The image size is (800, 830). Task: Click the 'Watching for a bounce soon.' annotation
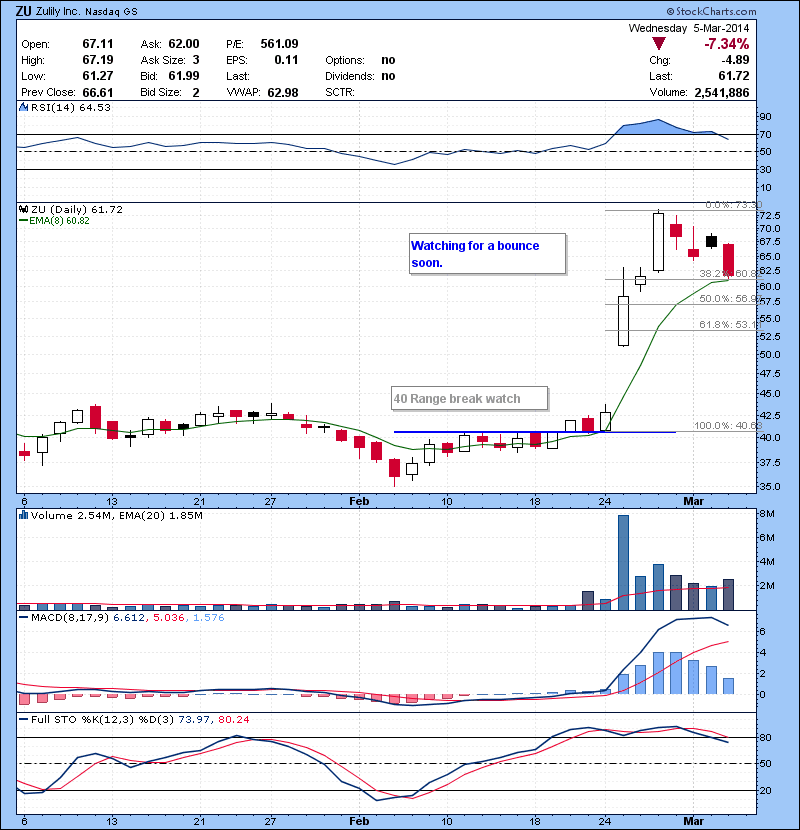pos(487,254)
